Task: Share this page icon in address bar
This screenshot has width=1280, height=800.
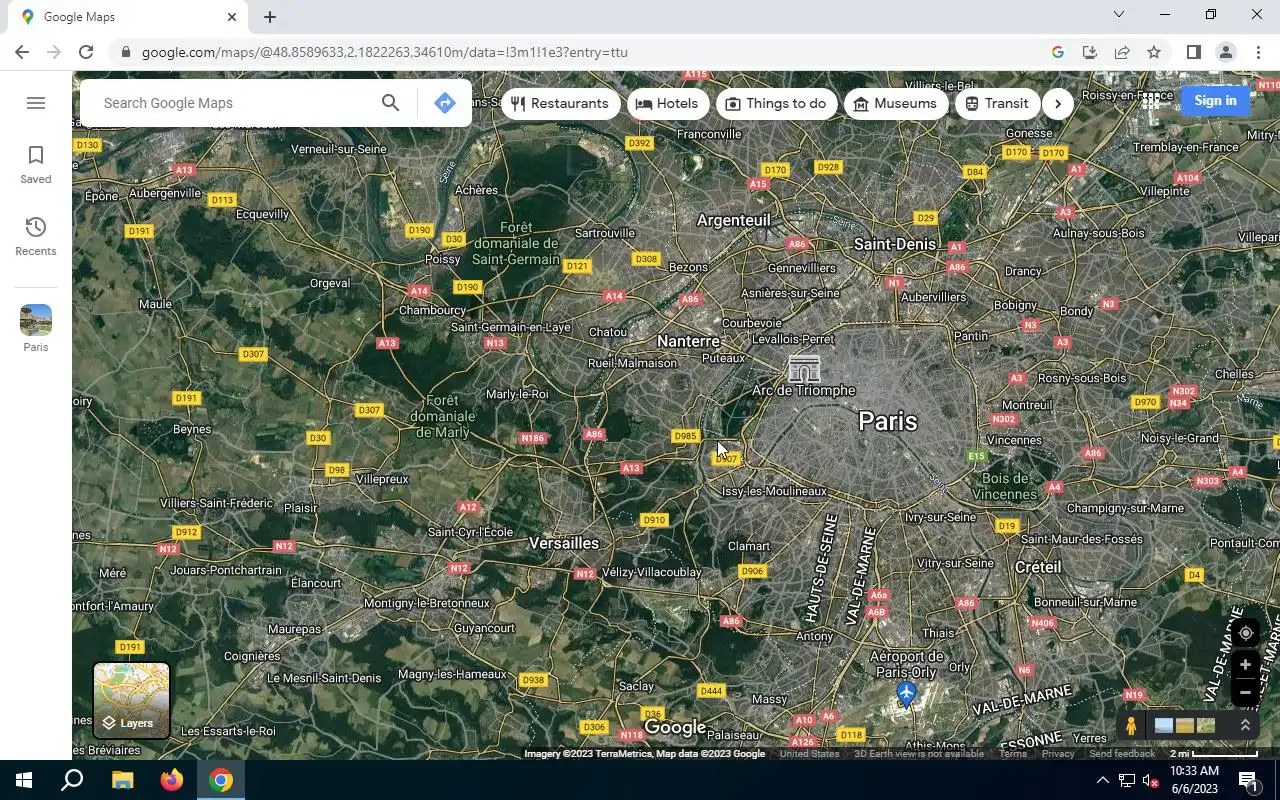Action: [1122, 52]
